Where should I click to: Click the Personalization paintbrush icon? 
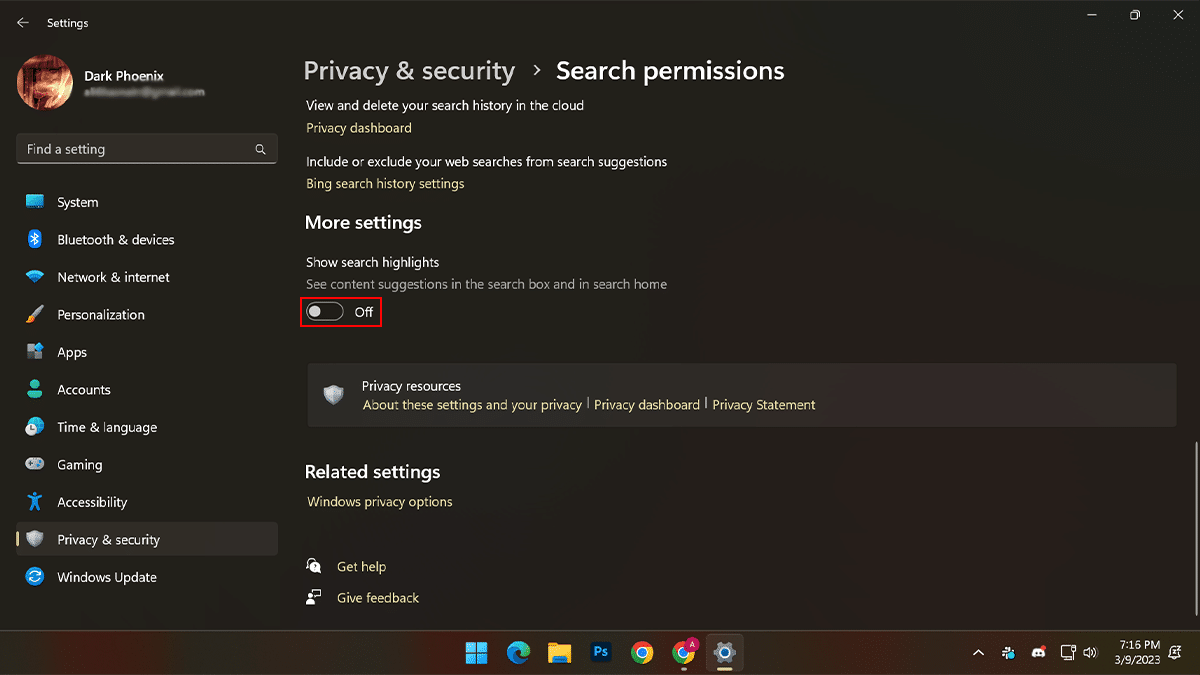[x=35, y=315]
